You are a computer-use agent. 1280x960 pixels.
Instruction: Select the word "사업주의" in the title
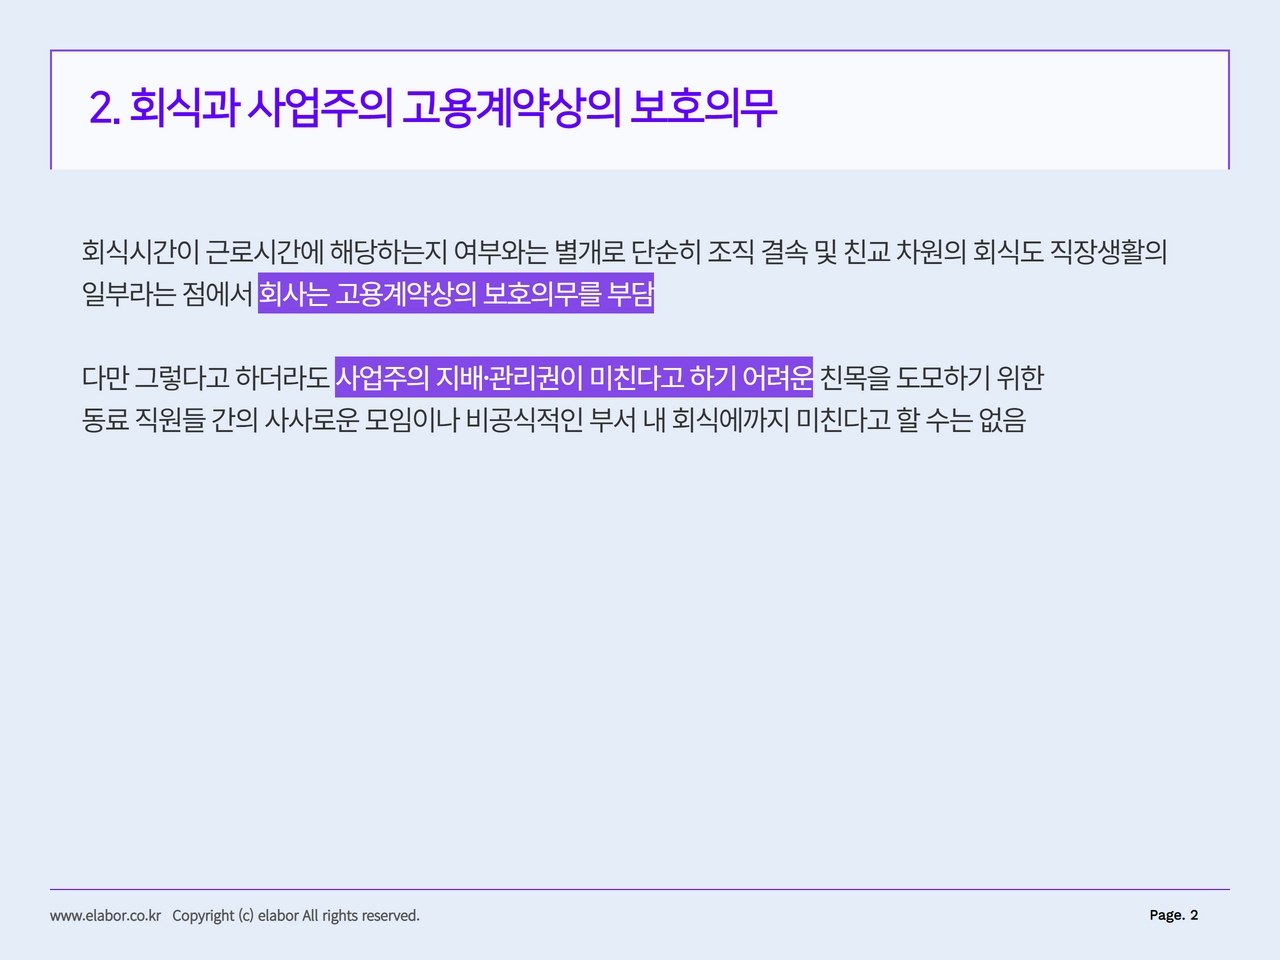pyautogui.click(x=319, y=108)
